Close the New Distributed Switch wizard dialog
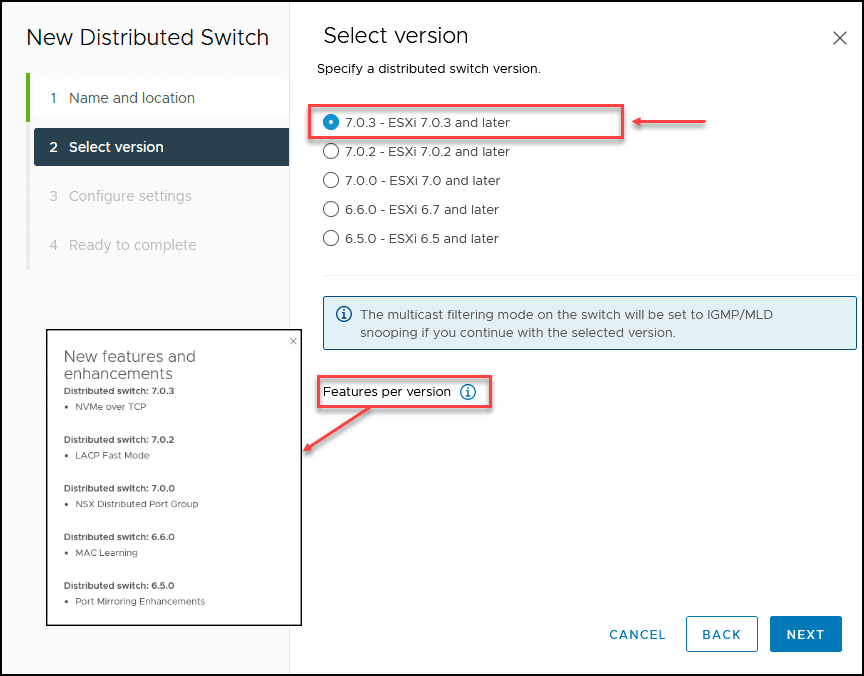Screen dimensions: 864x676 pos(840,38)
